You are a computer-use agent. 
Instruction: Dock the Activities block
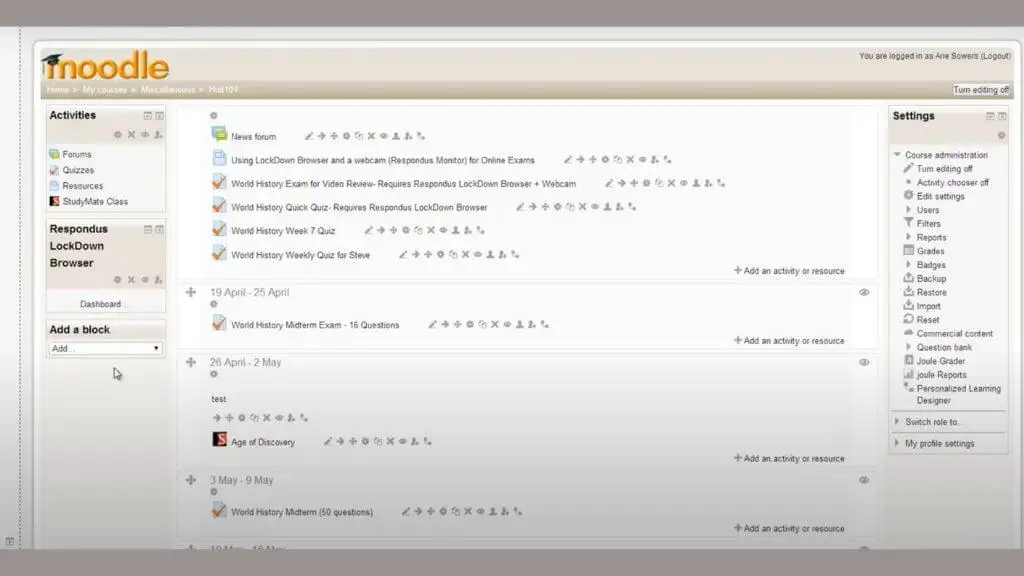point(159,116)
